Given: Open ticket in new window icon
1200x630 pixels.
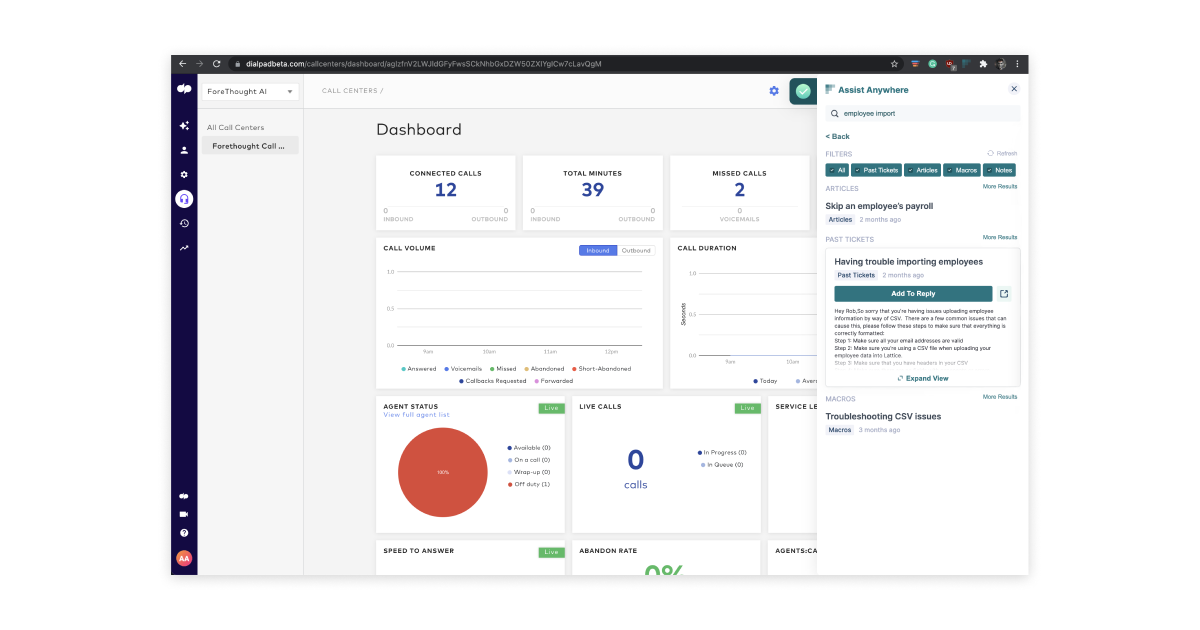Looking at the screenshot, I should (1004, 294).
